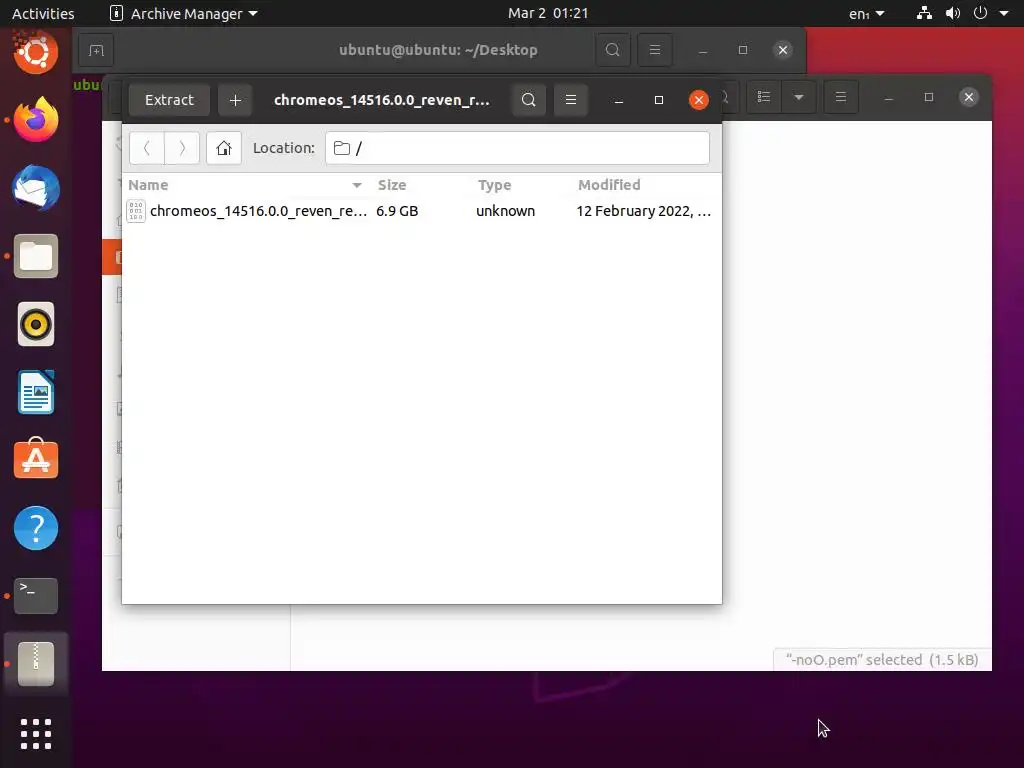
Task: Open Help from the dock
Action: (36, 528)
